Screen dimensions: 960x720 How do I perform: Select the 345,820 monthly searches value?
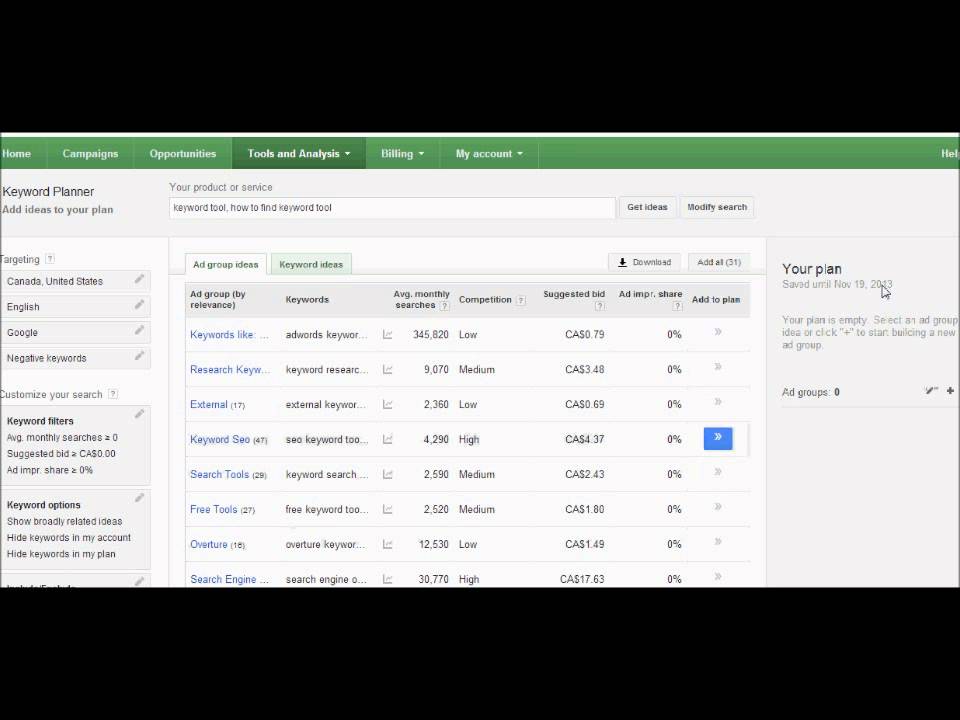[x=430, y=334]
